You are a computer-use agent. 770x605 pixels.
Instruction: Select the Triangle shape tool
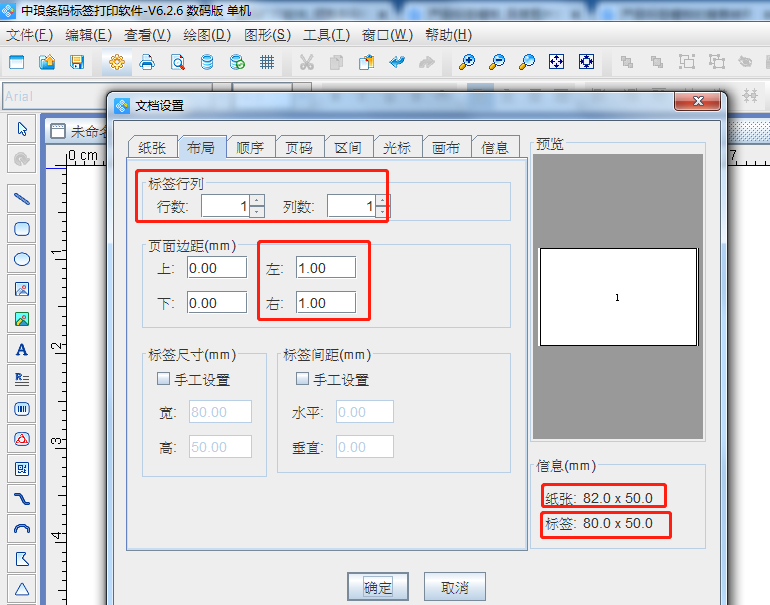click(22, 588)
